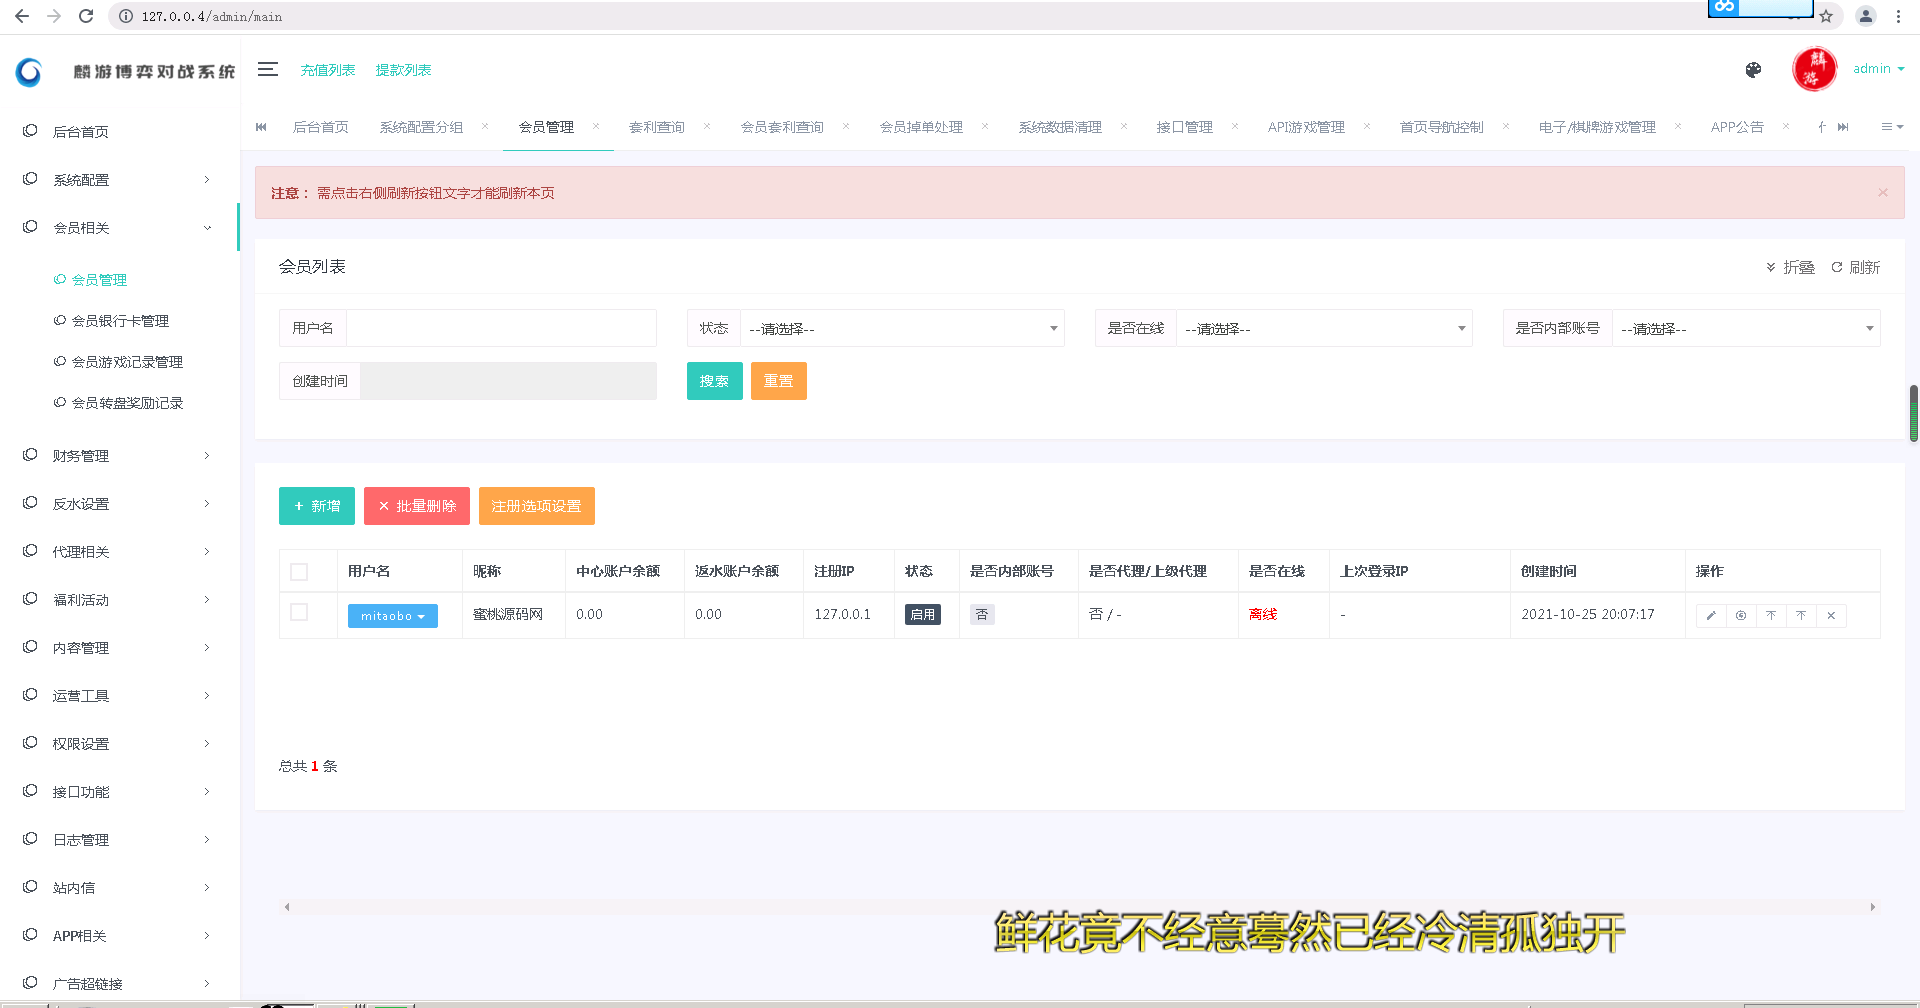The height and width of the screenshot is (1008, 1920).
Task: Switch to the 系统配置分组 tab
Action: 421,127
